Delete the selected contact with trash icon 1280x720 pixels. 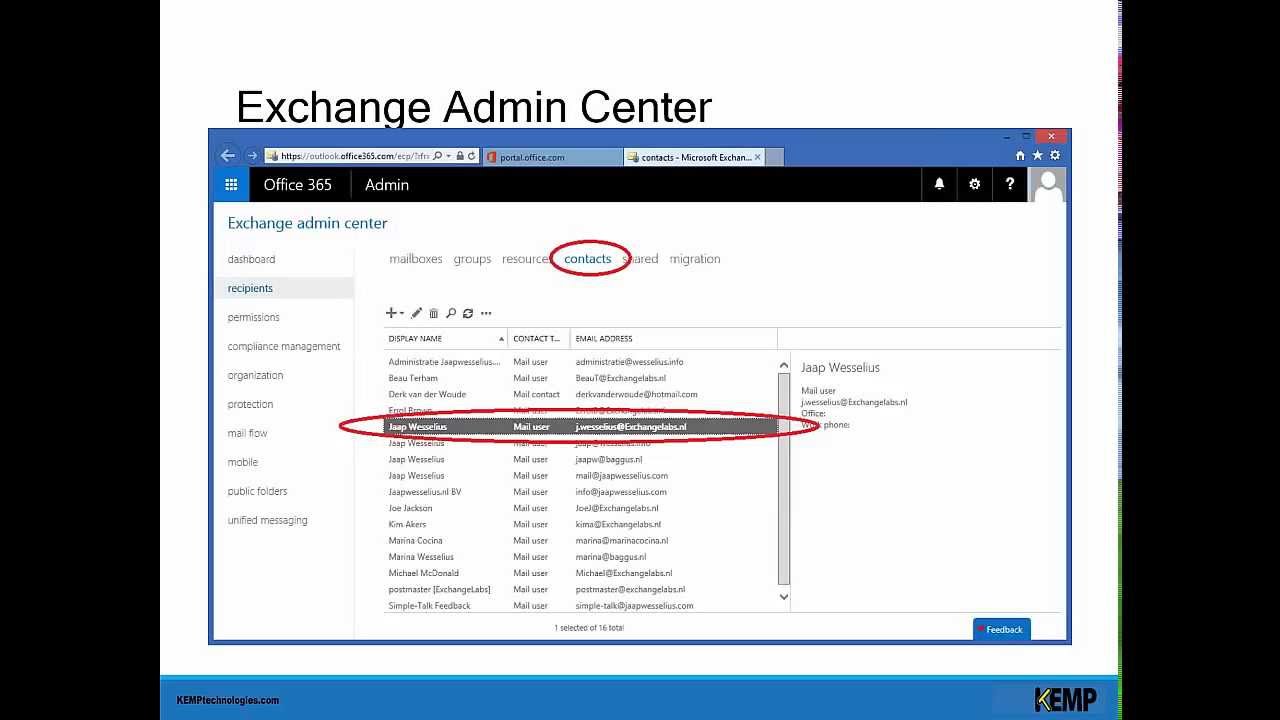click(x=434, y=313)
